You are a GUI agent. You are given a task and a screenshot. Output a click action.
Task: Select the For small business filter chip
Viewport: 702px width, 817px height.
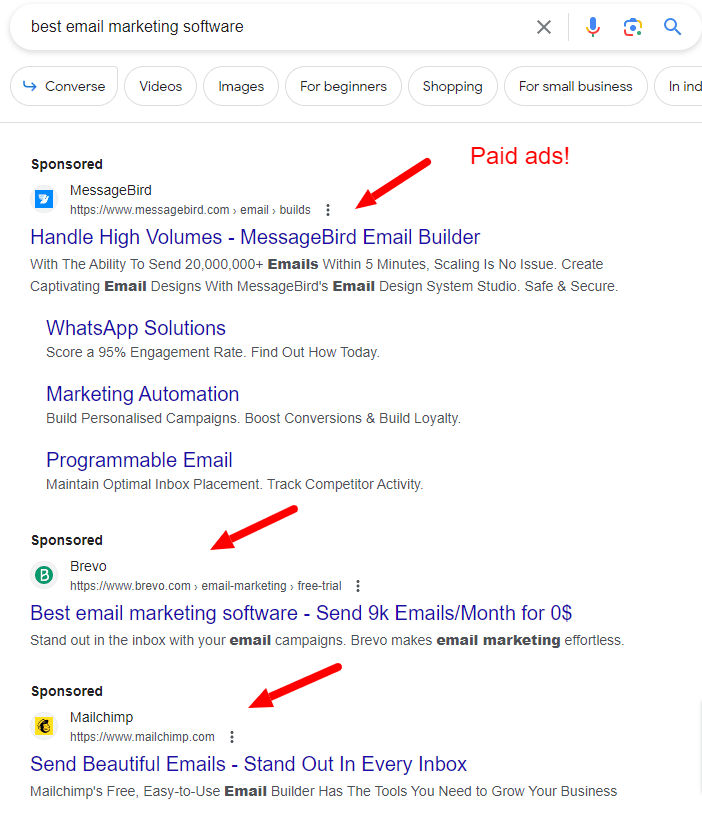(x=575, y=86)
